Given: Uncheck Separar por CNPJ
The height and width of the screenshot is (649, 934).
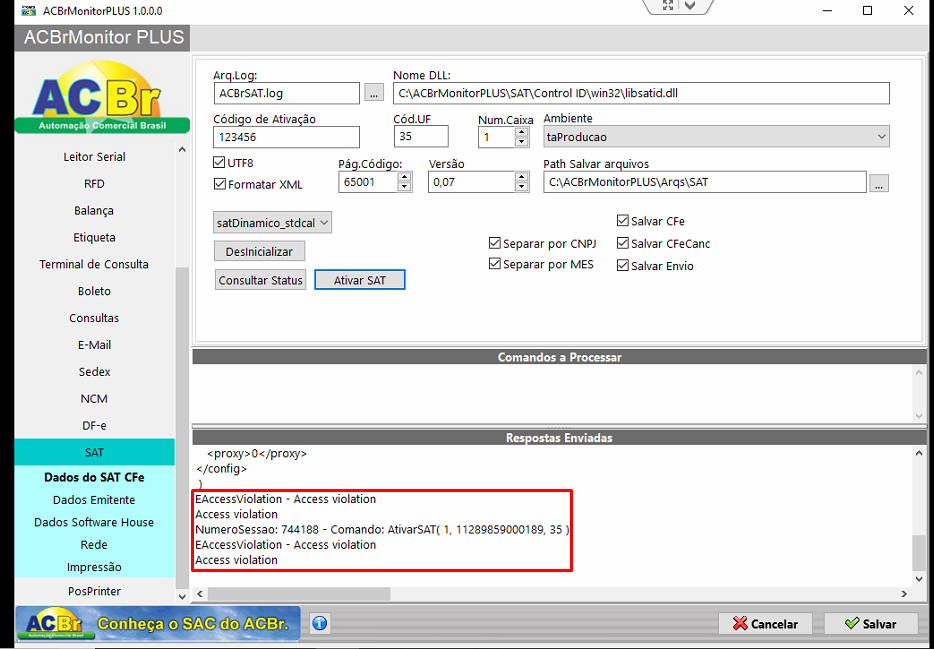Looking at the screenshot, I should coord(494,243).
